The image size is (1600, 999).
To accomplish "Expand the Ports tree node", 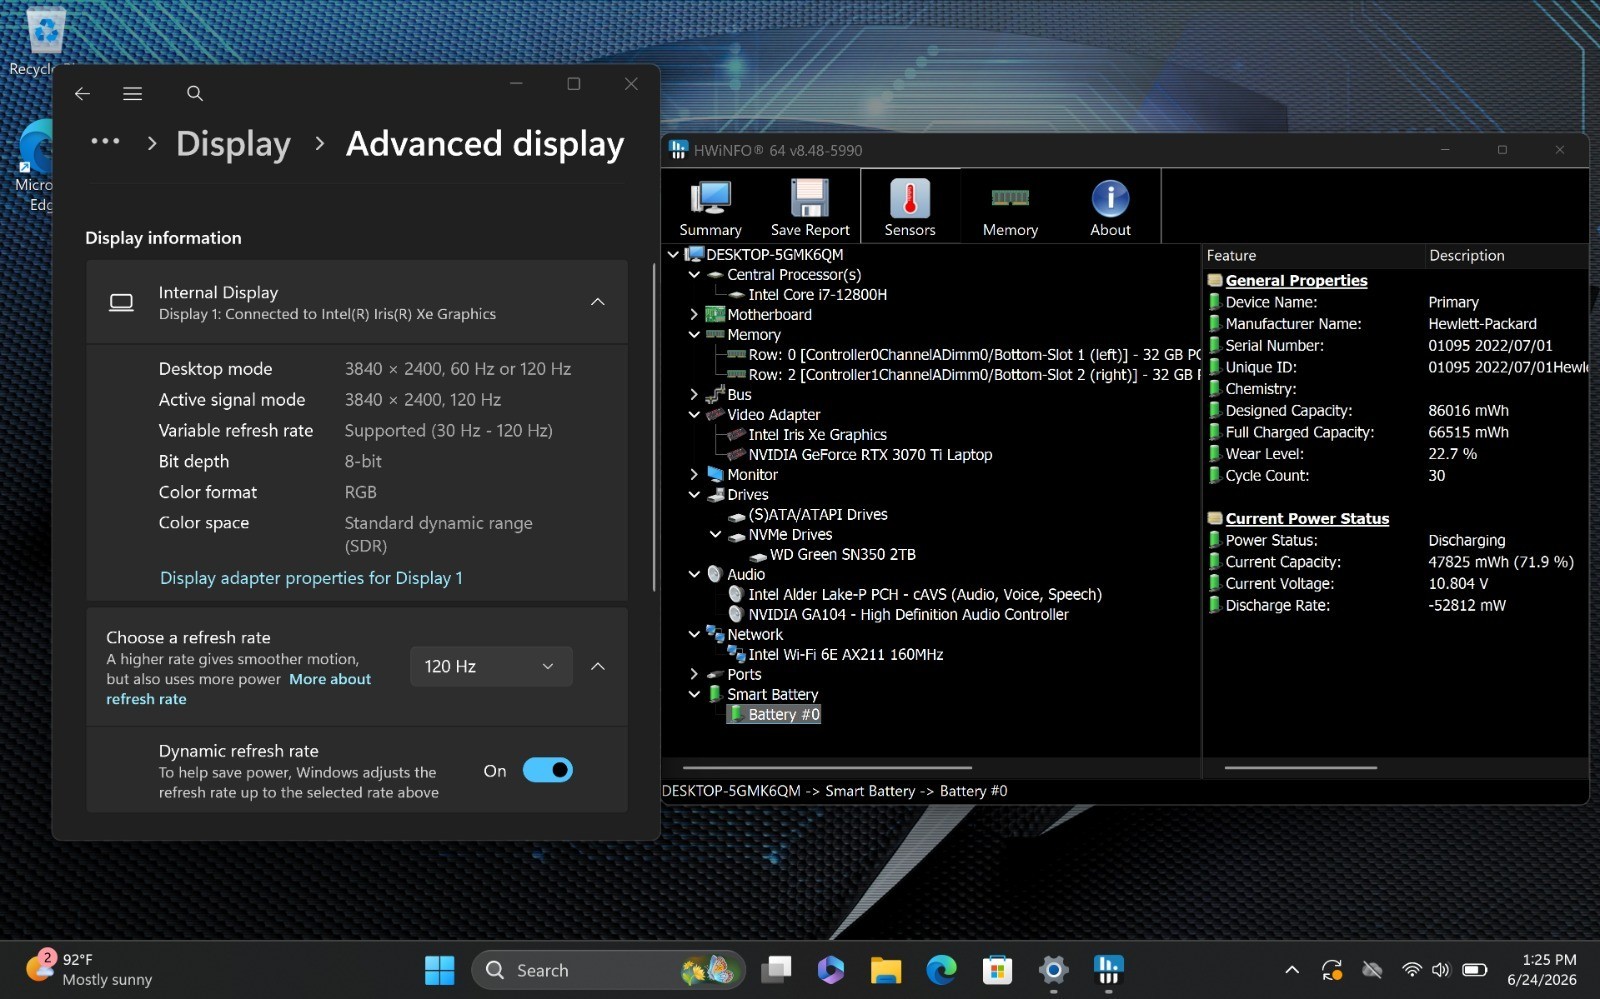I will 694,674.
